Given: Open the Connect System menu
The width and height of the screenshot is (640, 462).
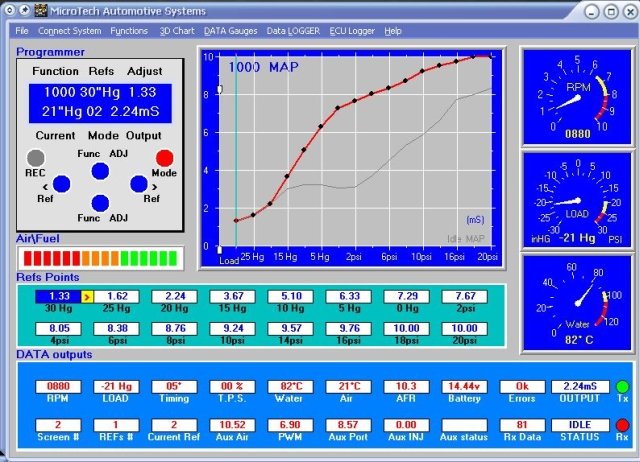Looking at the screenshot, I should [x=70, y=31].
